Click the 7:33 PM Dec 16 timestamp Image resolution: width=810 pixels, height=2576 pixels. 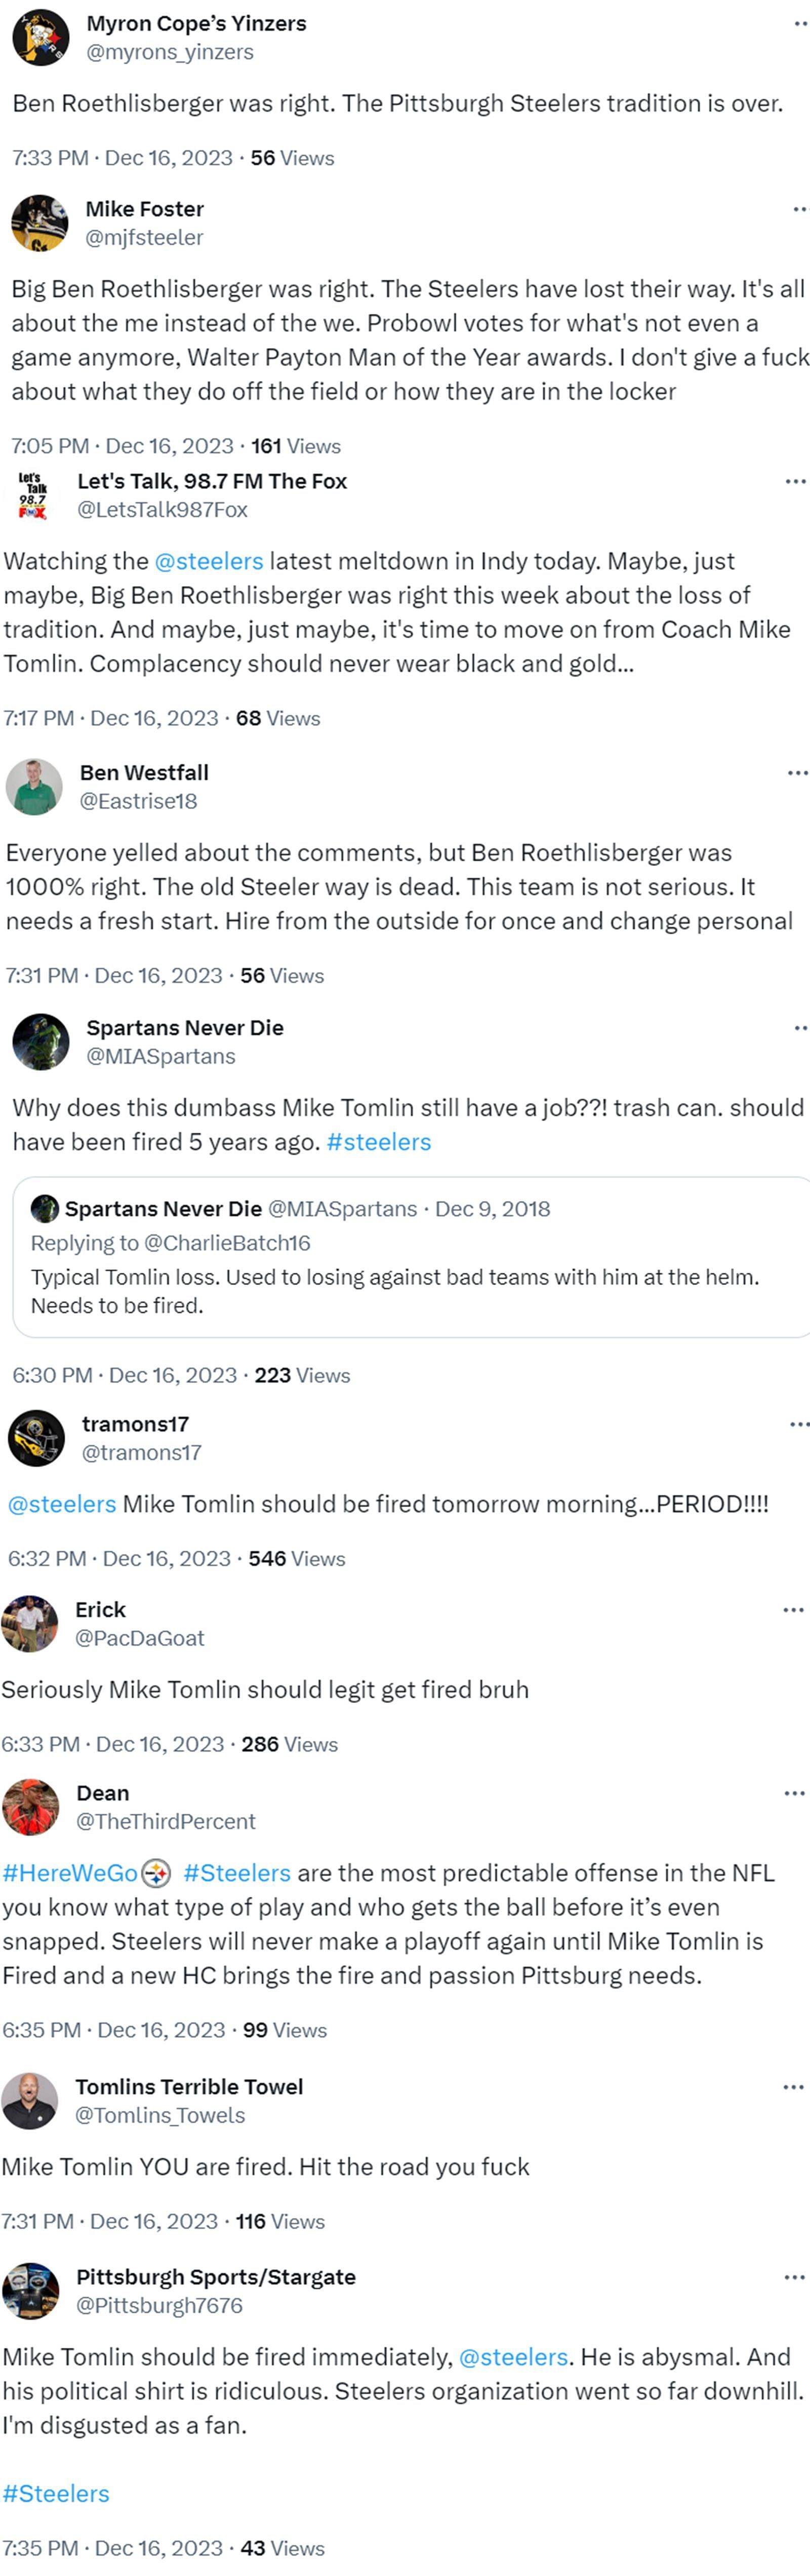pos(122,158)
